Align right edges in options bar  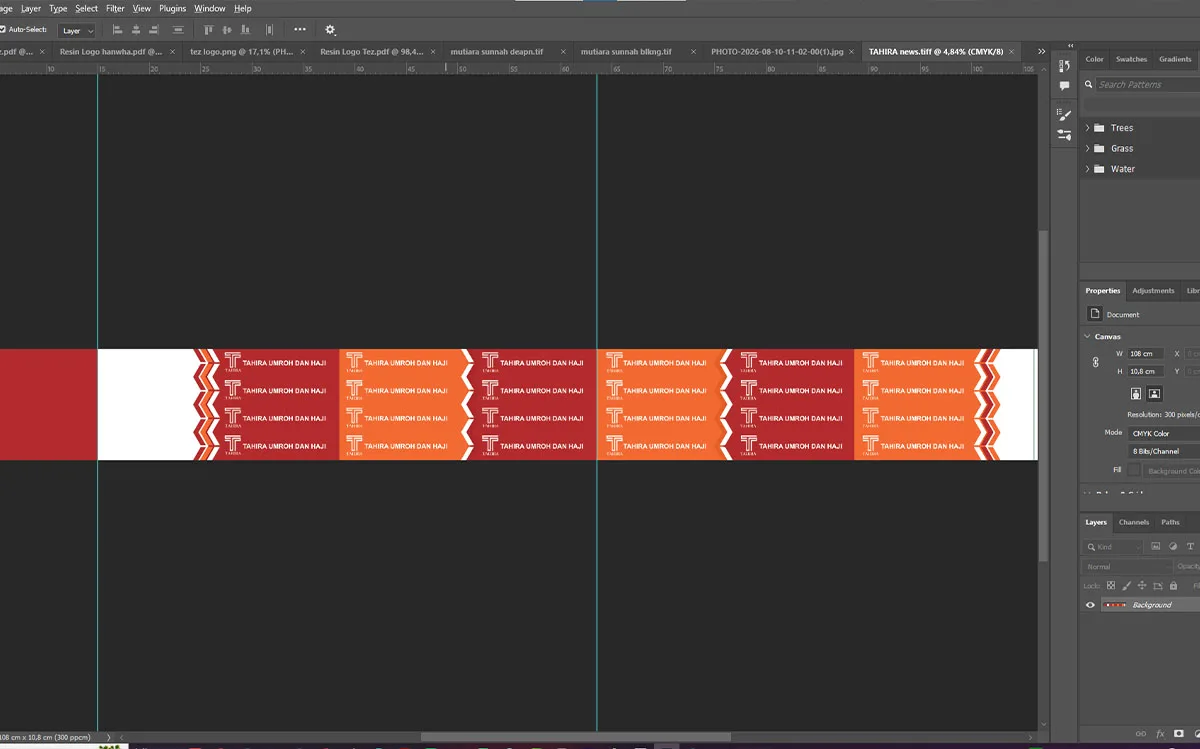155,30
